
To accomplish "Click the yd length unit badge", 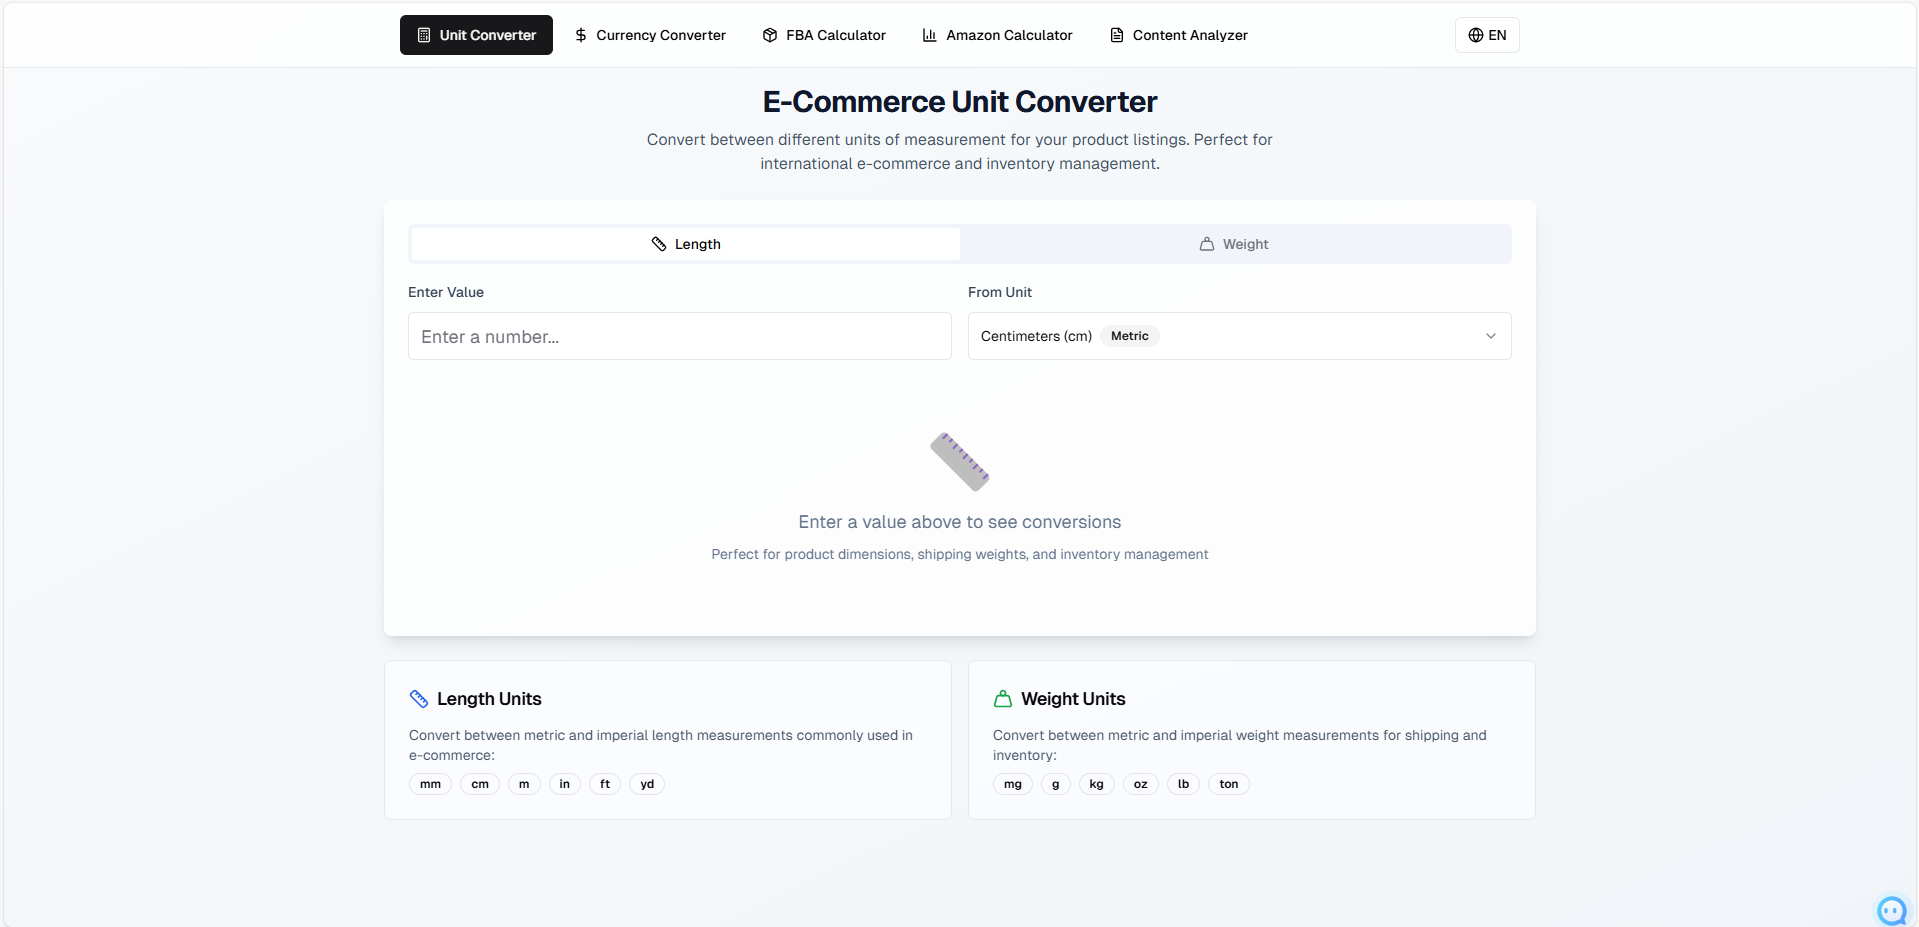I will (x=647, y=784).
